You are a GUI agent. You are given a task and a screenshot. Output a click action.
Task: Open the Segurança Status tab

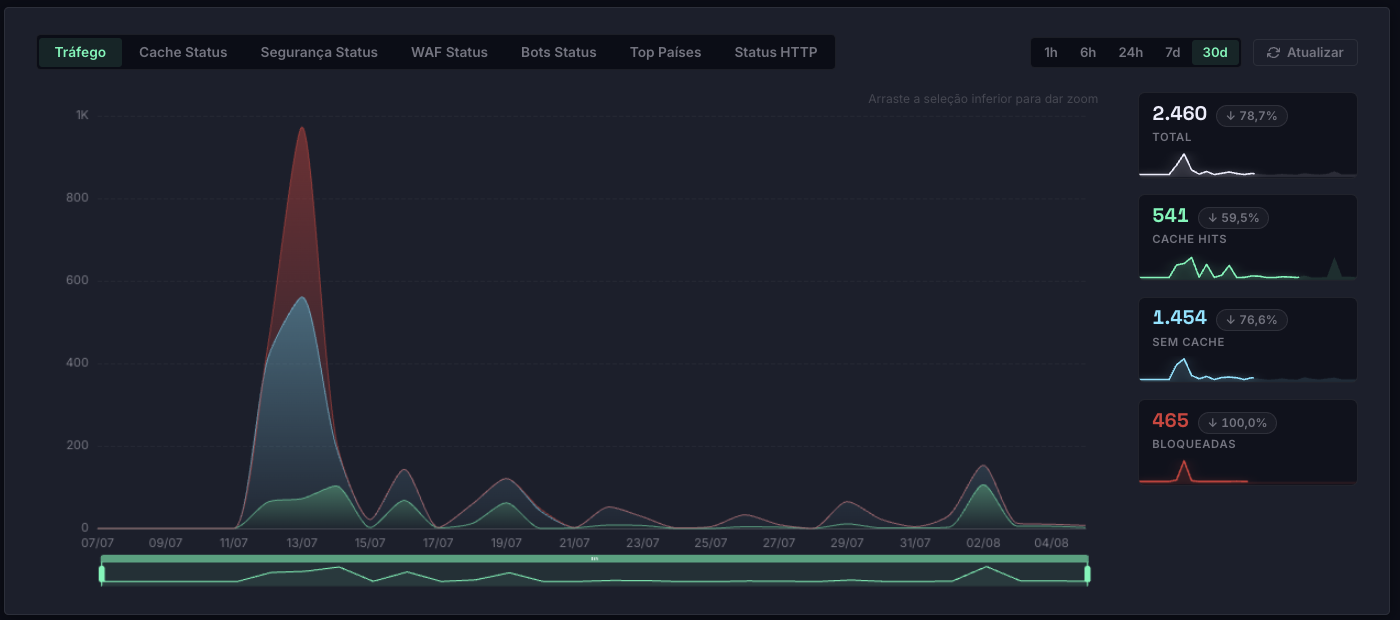319,52
